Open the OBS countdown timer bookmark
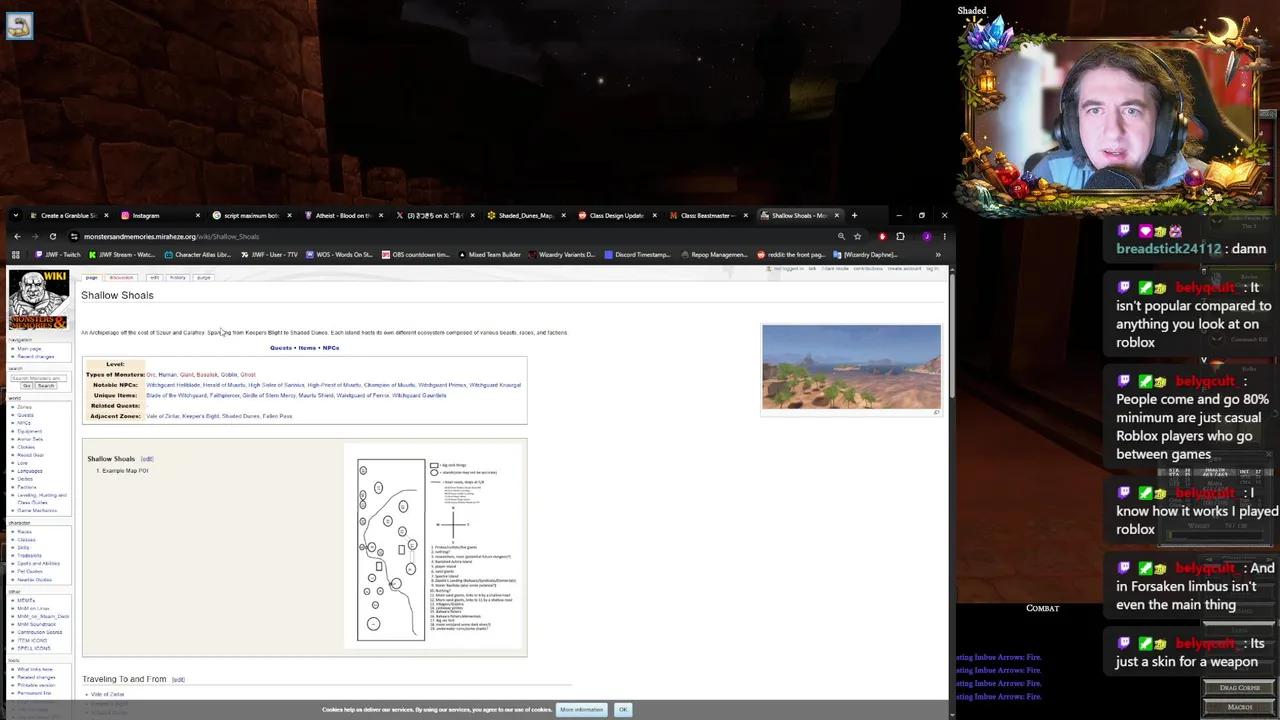This screenshot has height=720, width=1280. pyautogui.click(x=416, y=255)
